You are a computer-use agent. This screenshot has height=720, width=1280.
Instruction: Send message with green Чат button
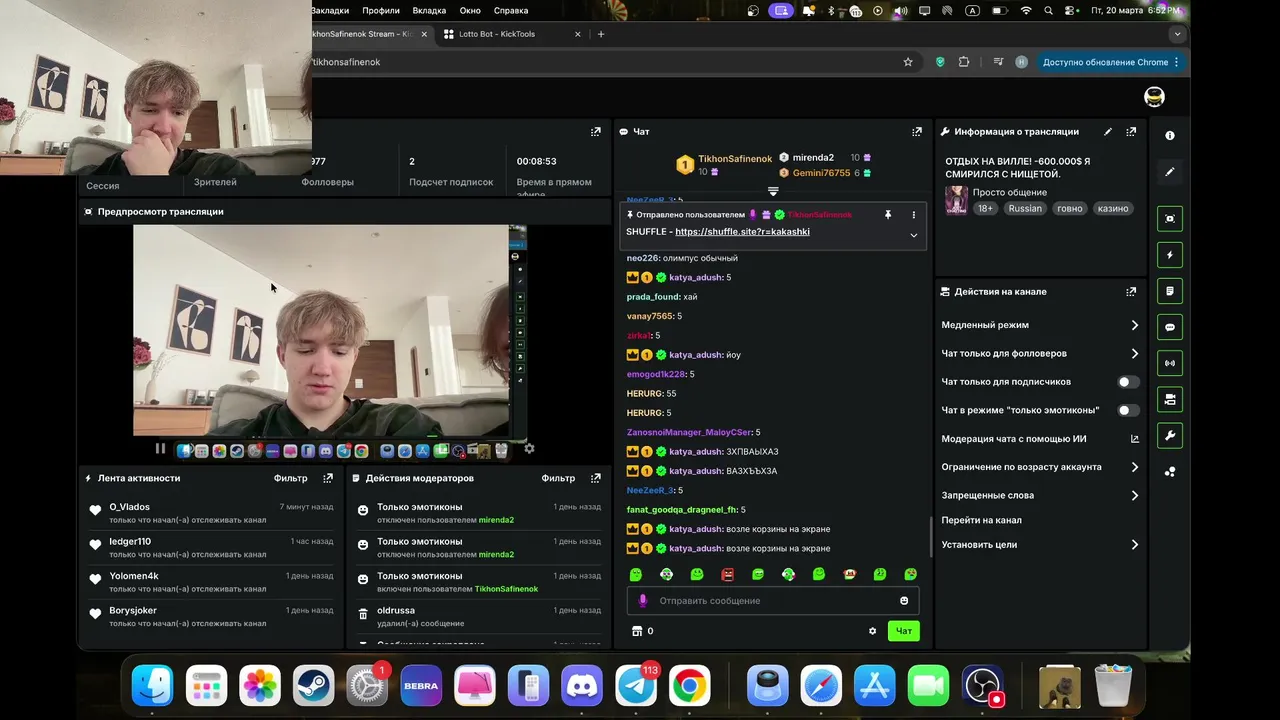pos(904,631)
